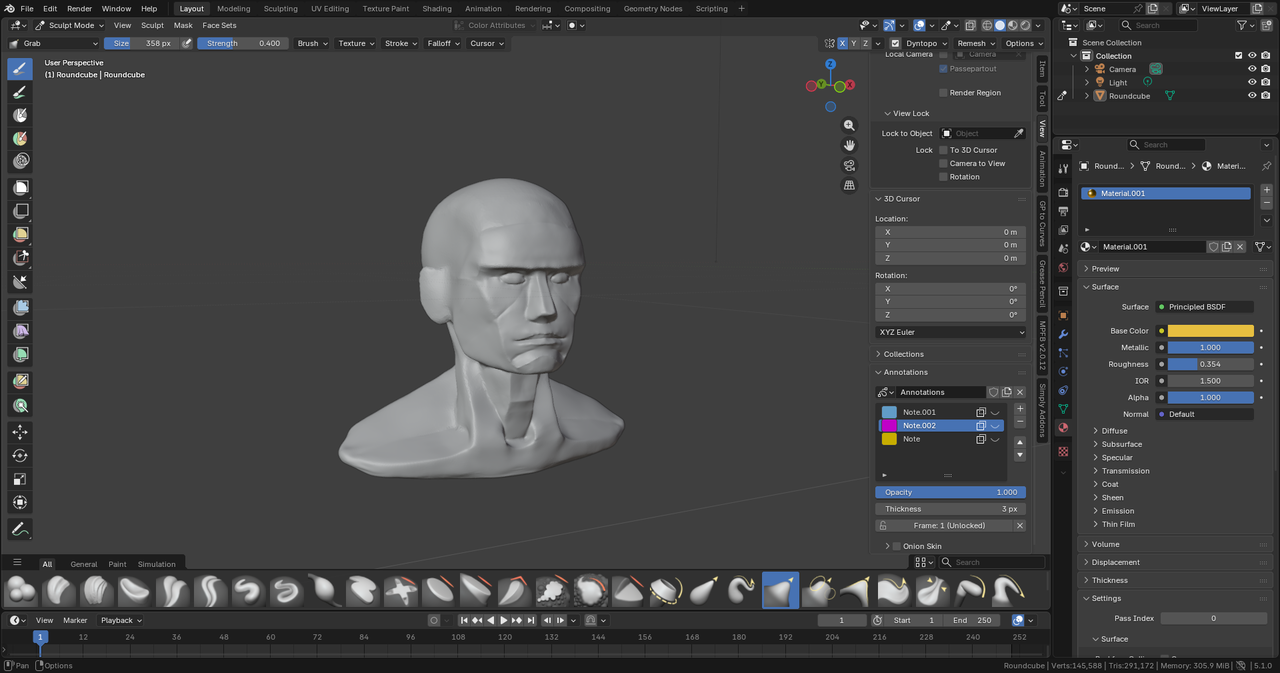Enable Lock To 3D Cursor checkbox
Viewport: 1280px width, 673px height.
pos(943,150)
